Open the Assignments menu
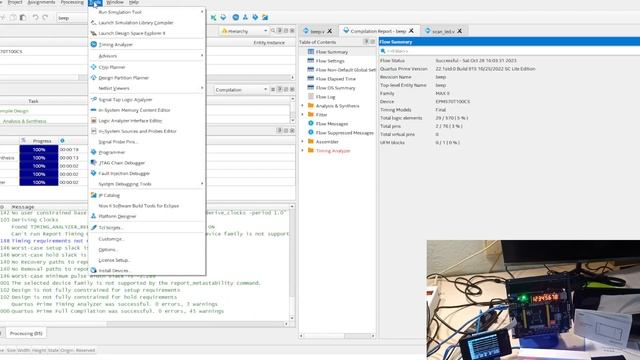 41,2
